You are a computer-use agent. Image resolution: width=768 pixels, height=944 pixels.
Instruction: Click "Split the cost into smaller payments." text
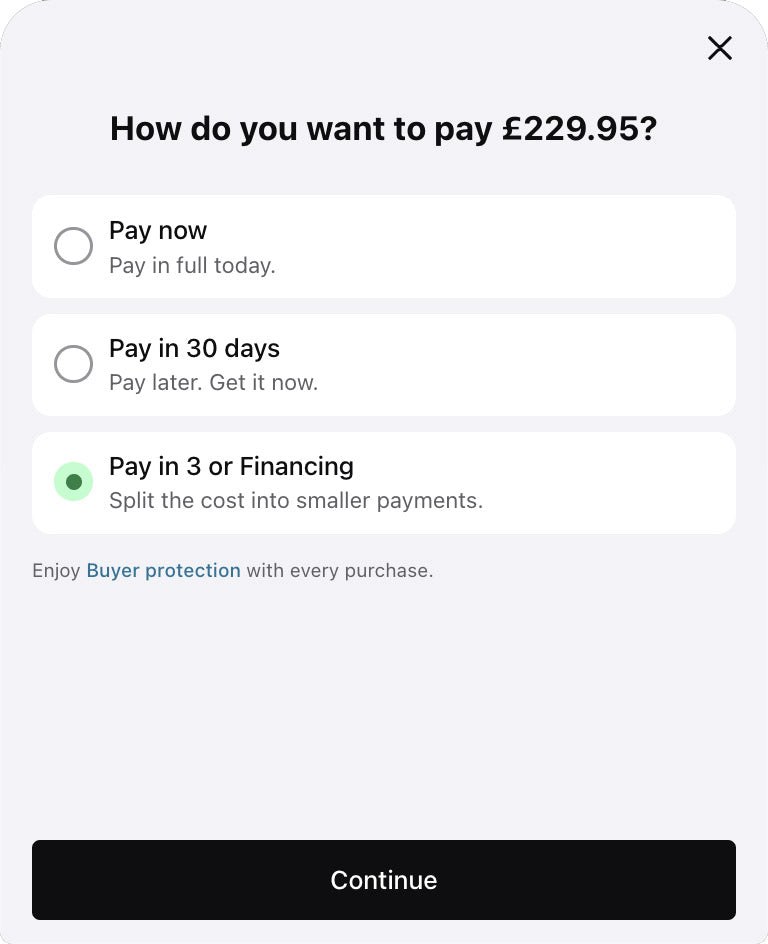pos(296,501)
